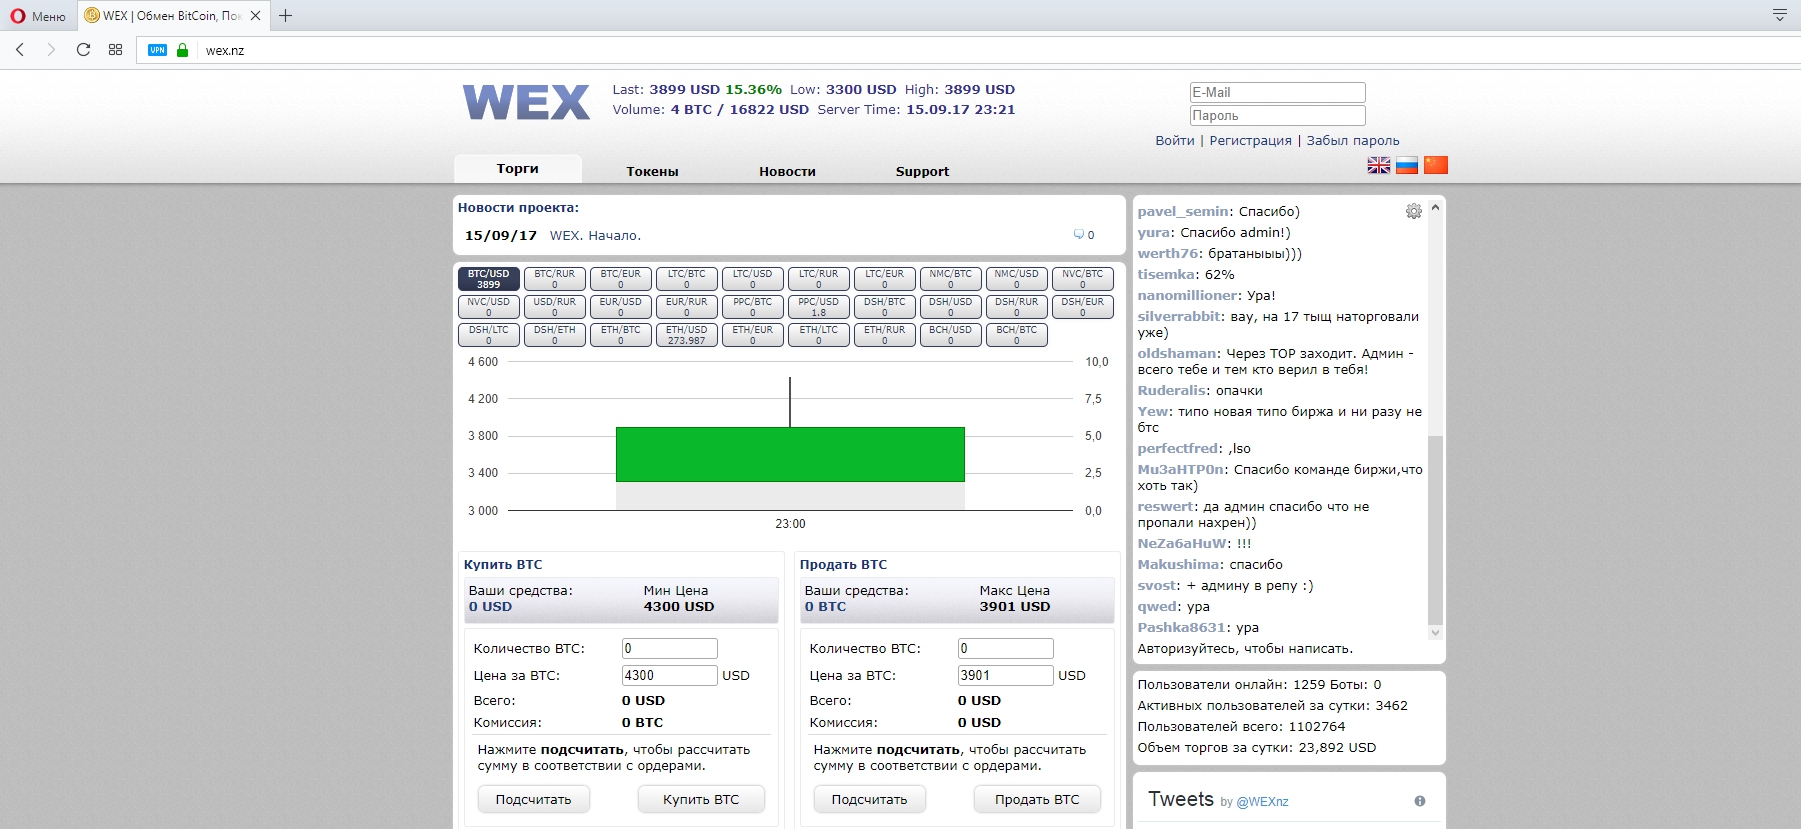
Task: Focus the sell Цена за BTC field
Action: coord(1006,675)
